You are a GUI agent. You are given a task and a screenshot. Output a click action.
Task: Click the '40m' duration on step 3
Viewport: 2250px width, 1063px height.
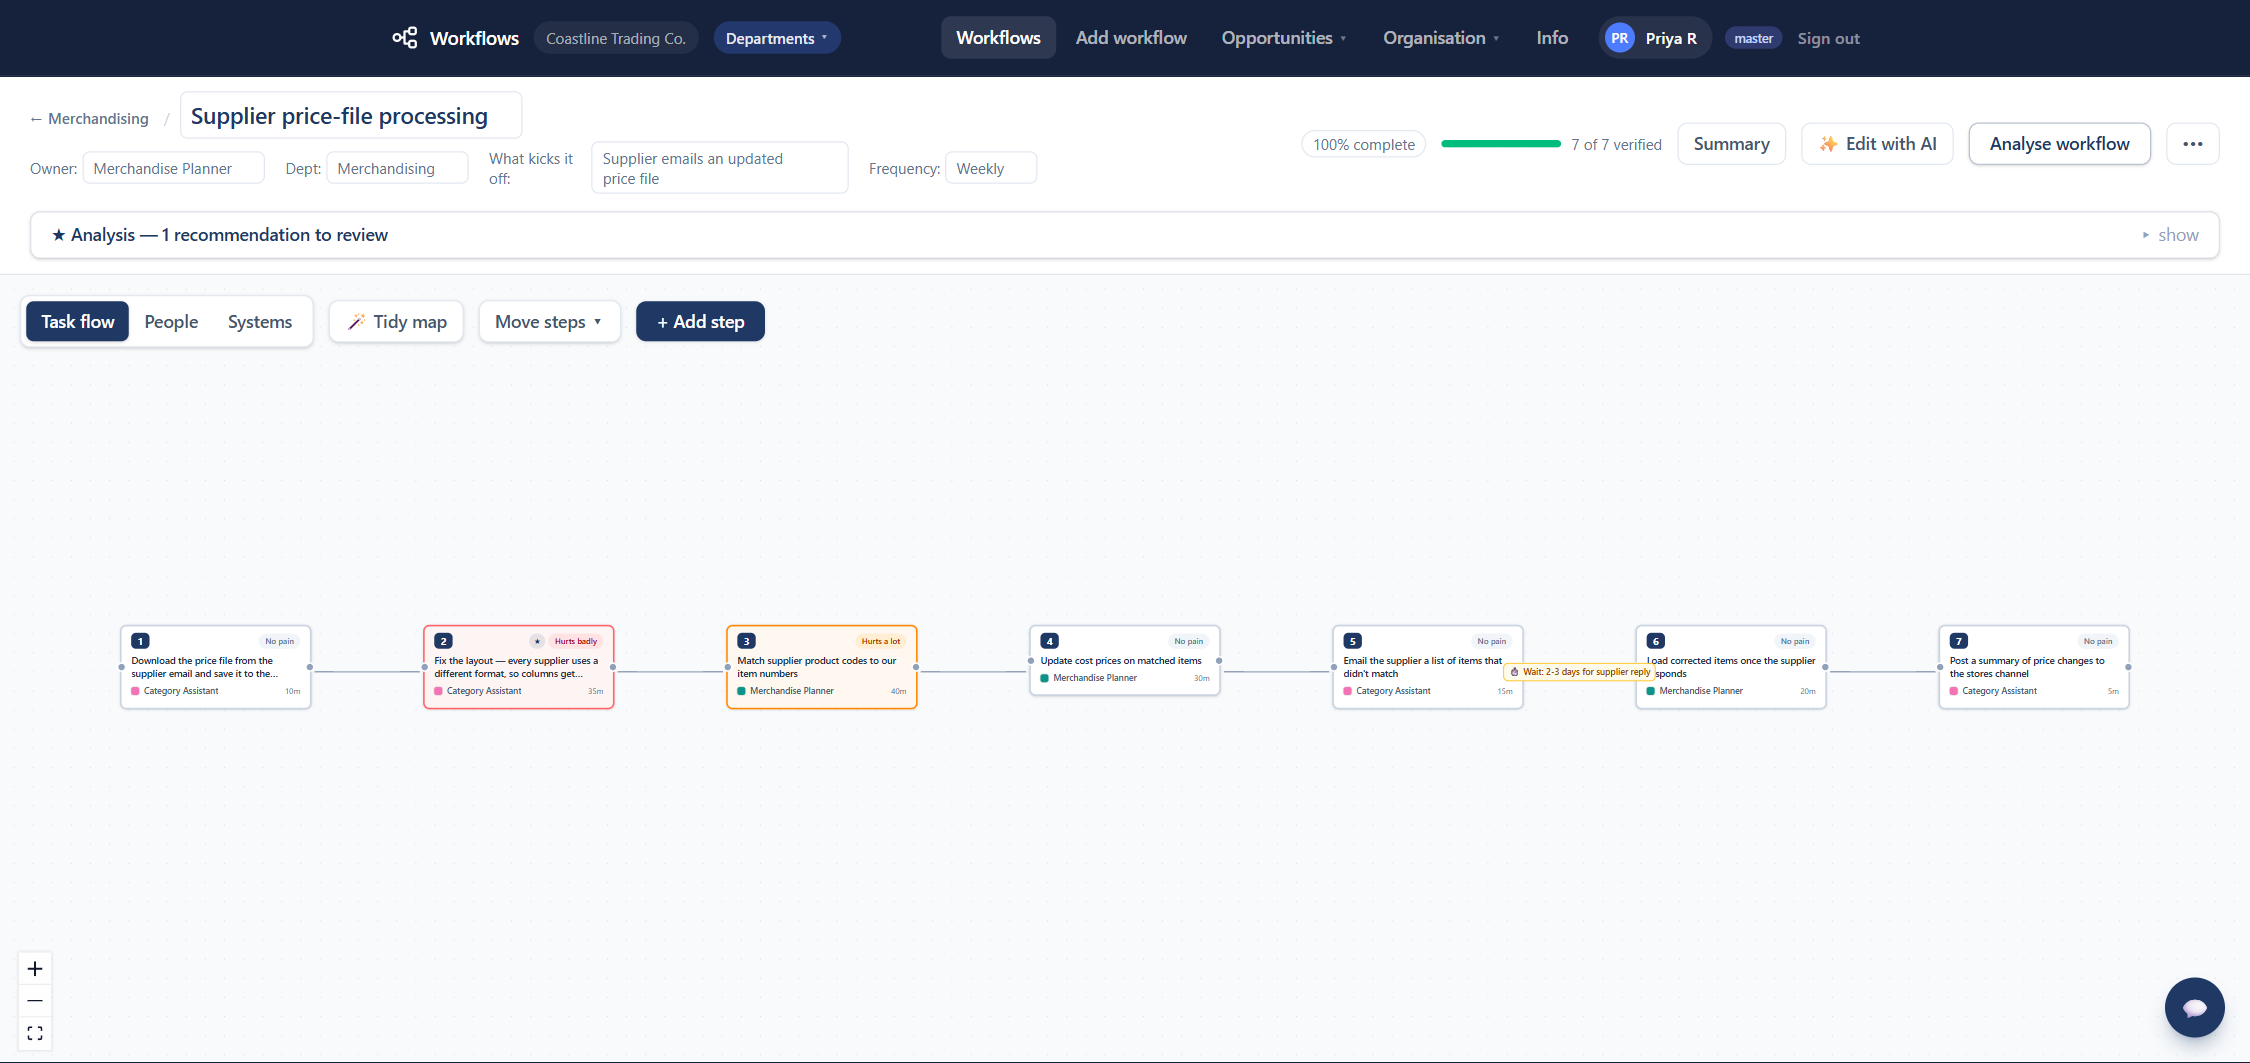pyautogui.click(x=898, y=691)
